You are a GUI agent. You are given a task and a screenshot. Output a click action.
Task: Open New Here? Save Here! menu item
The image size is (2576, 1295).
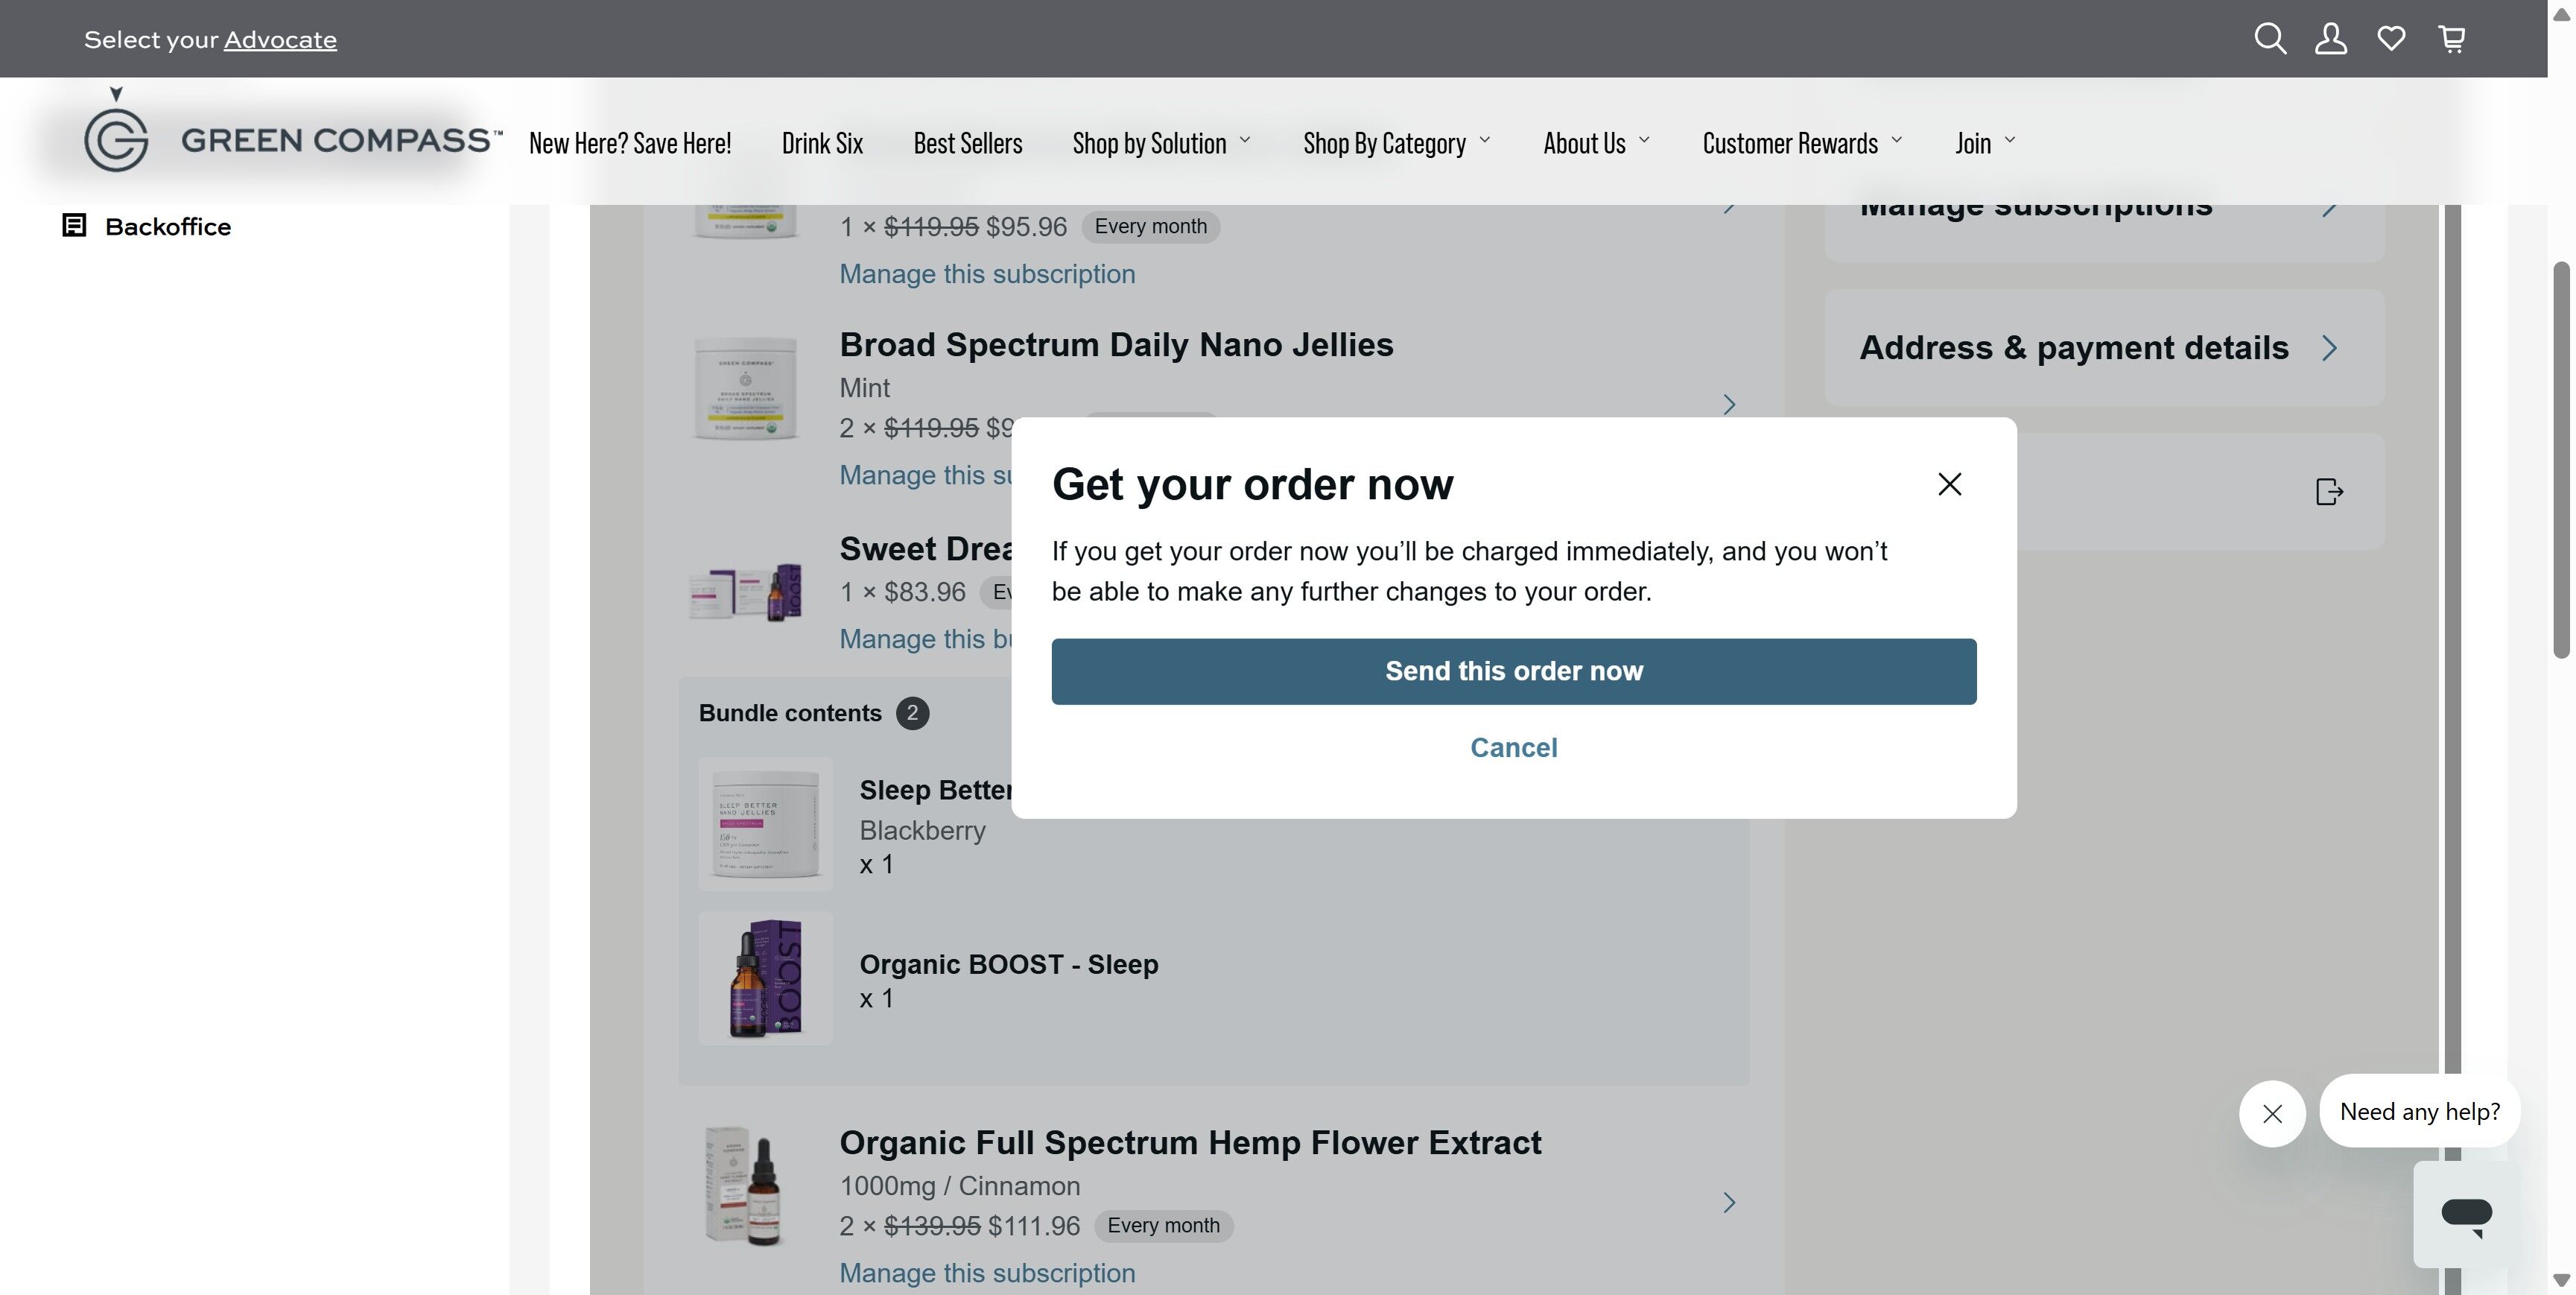630,143
